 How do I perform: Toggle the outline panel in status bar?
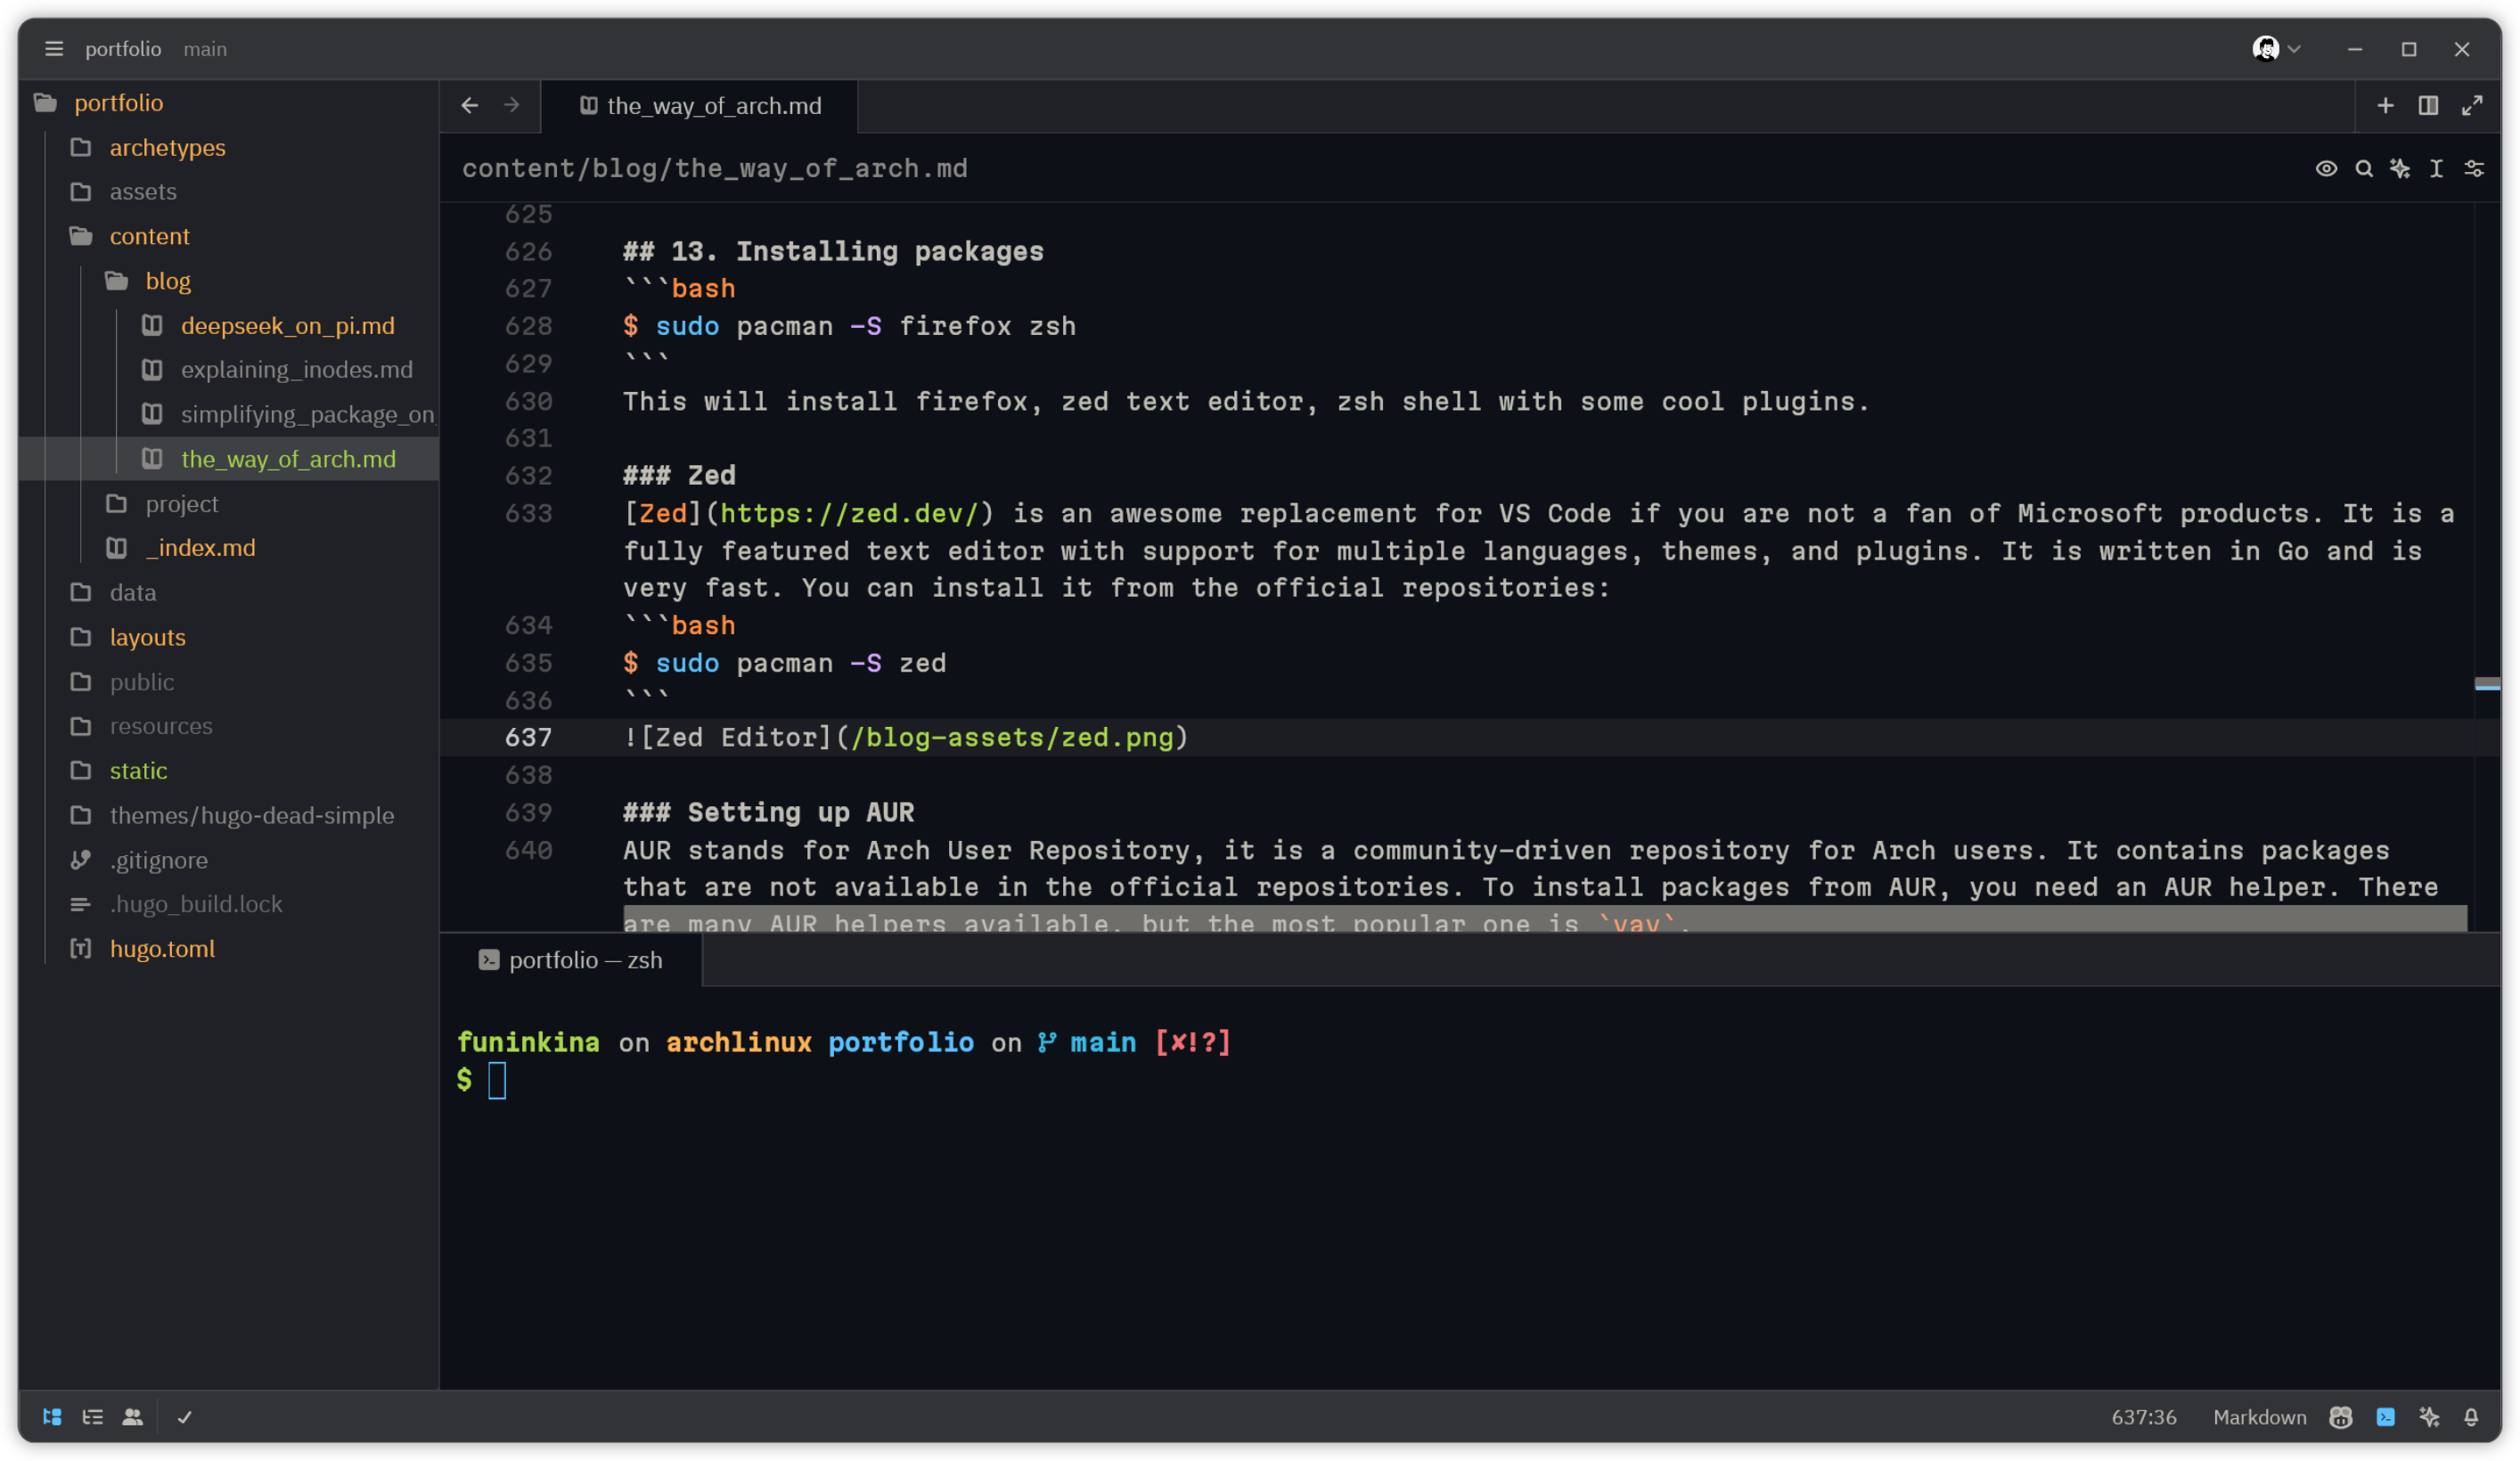coord(92,1416)
